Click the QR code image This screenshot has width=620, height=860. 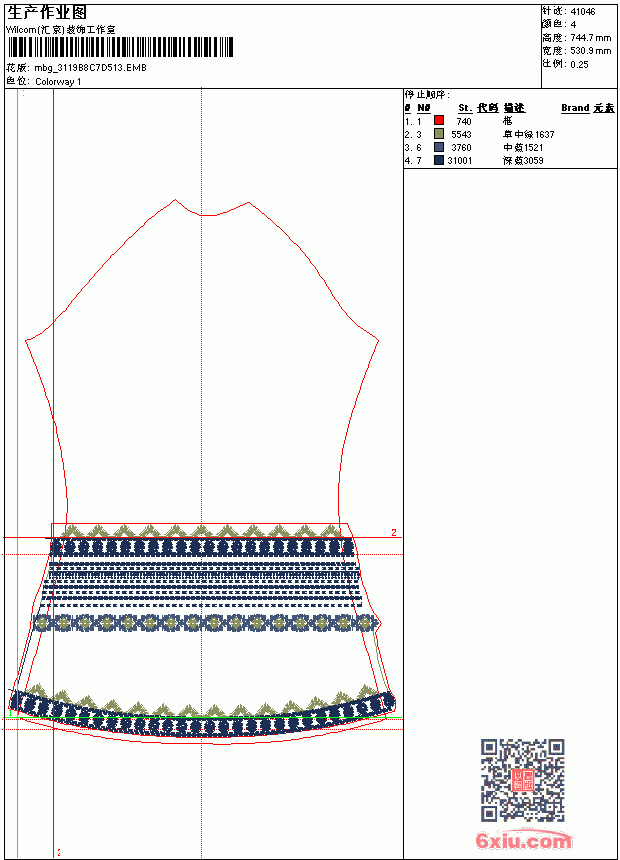pos(522,779)
